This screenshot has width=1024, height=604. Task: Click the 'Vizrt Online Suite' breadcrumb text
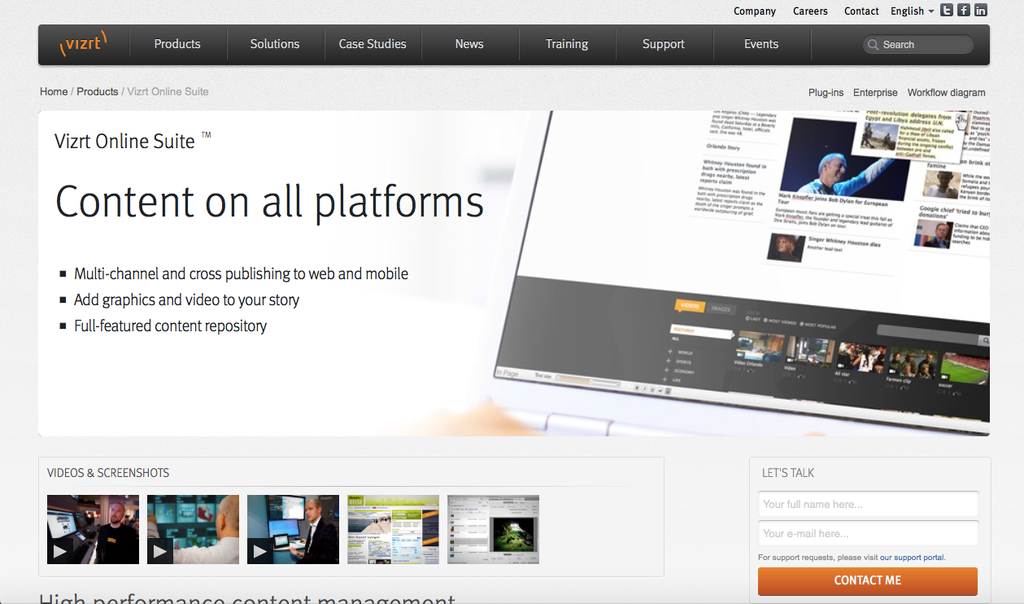[x=168, y=91]
